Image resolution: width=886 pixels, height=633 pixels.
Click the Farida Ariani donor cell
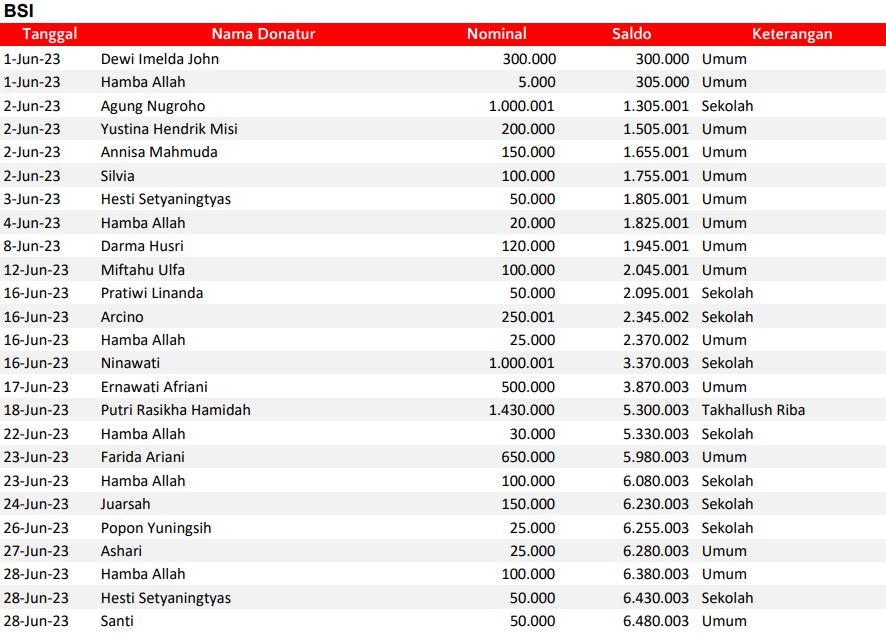[x=143, y=457]
